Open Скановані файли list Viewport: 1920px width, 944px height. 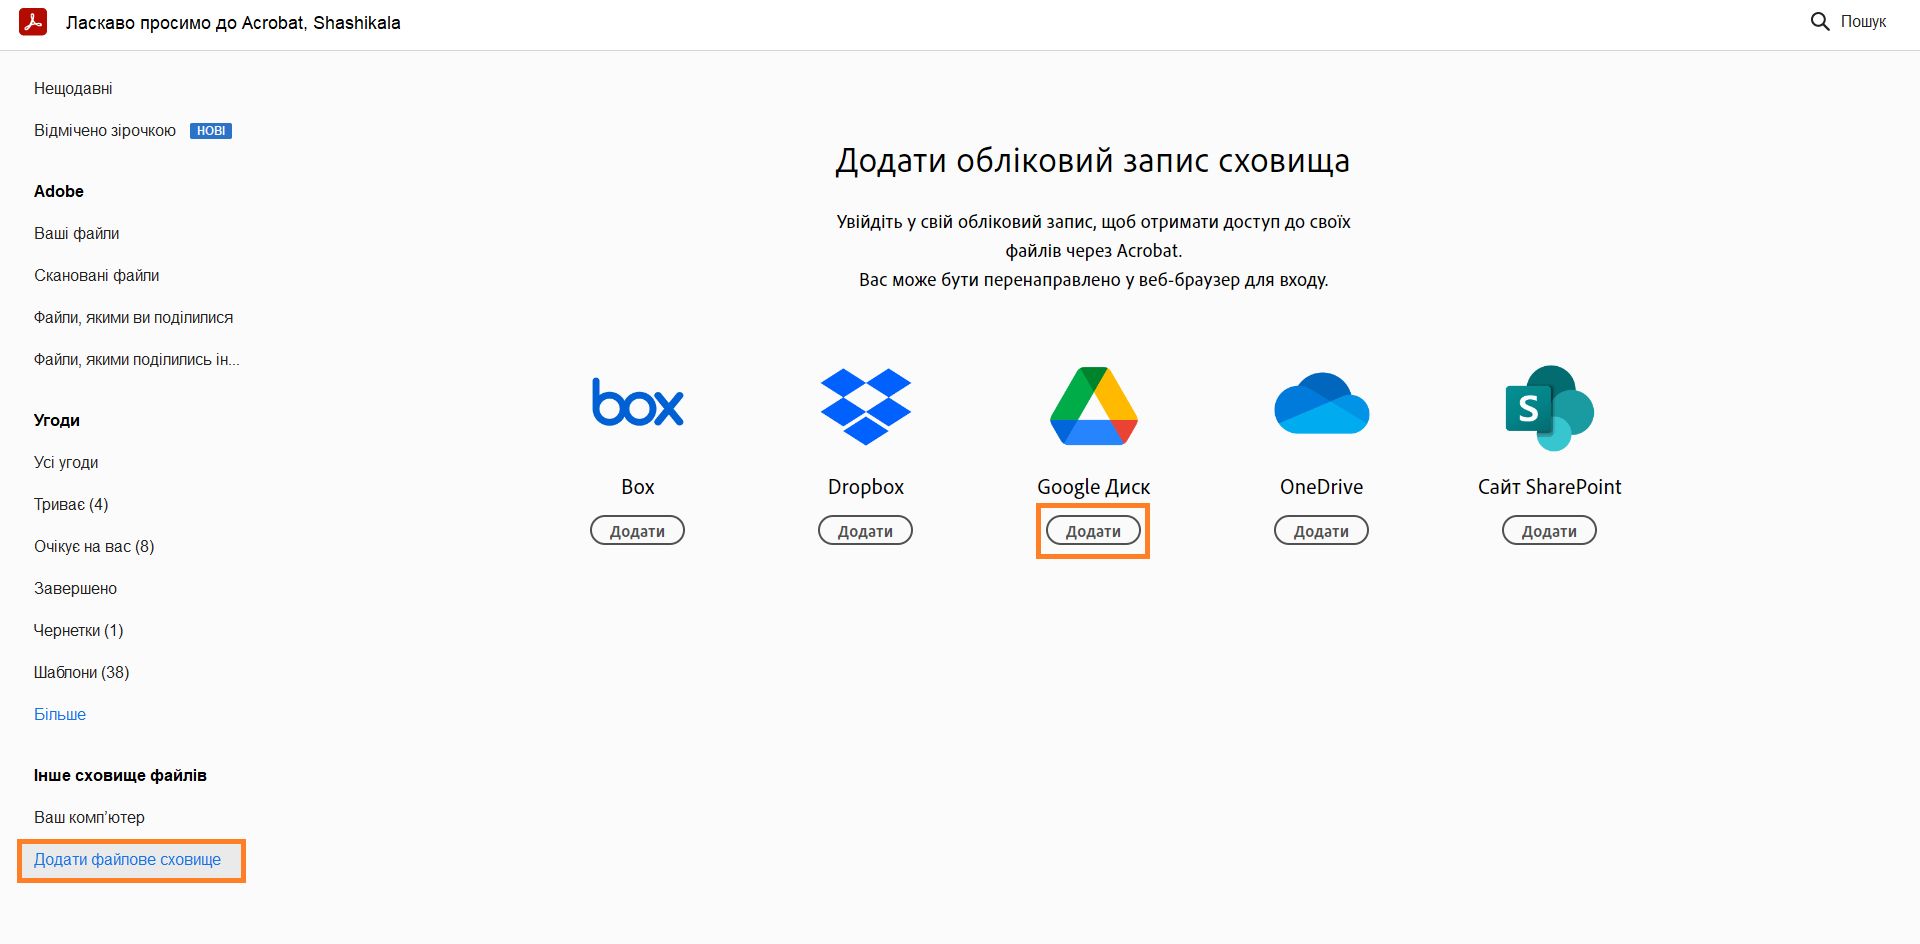click(97, 275)
